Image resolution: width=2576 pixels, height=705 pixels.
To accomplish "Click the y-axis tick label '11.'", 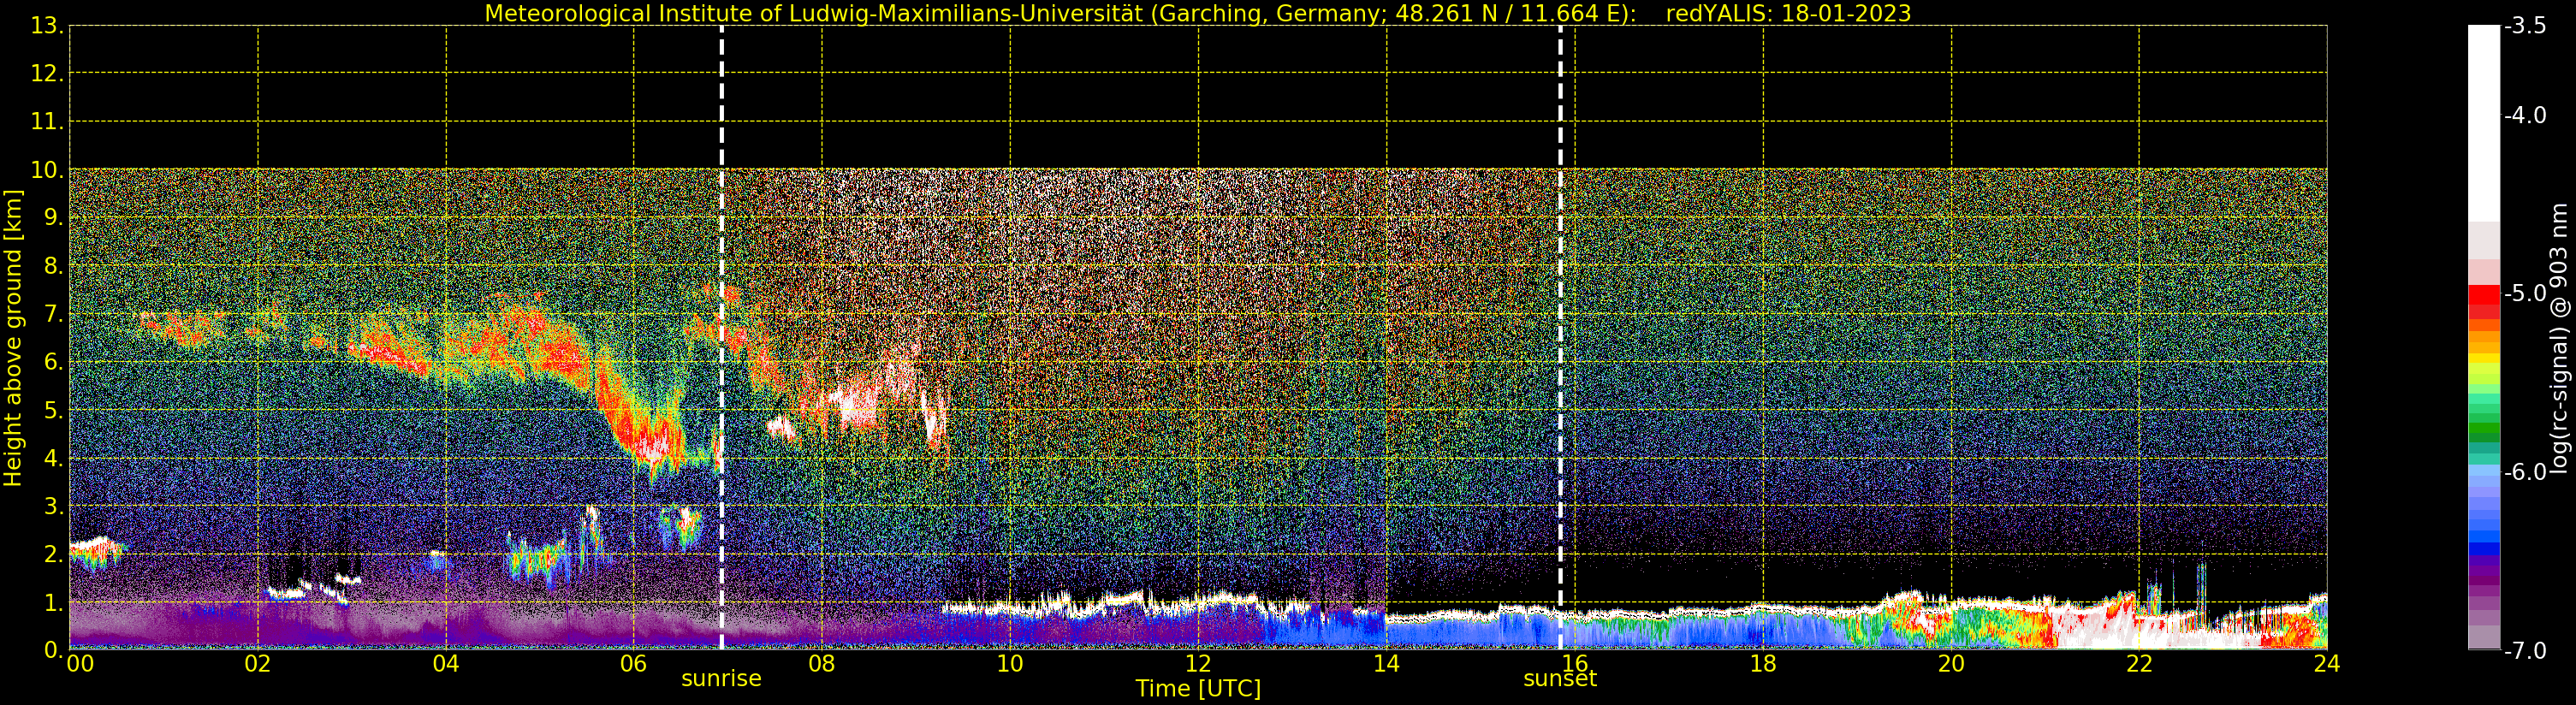I will tap(47, 122).
